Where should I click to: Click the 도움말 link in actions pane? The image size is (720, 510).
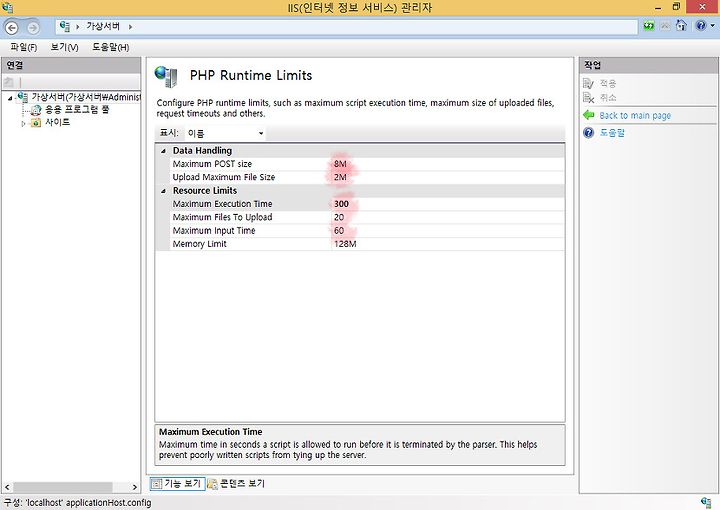click(x=612, y=133)
